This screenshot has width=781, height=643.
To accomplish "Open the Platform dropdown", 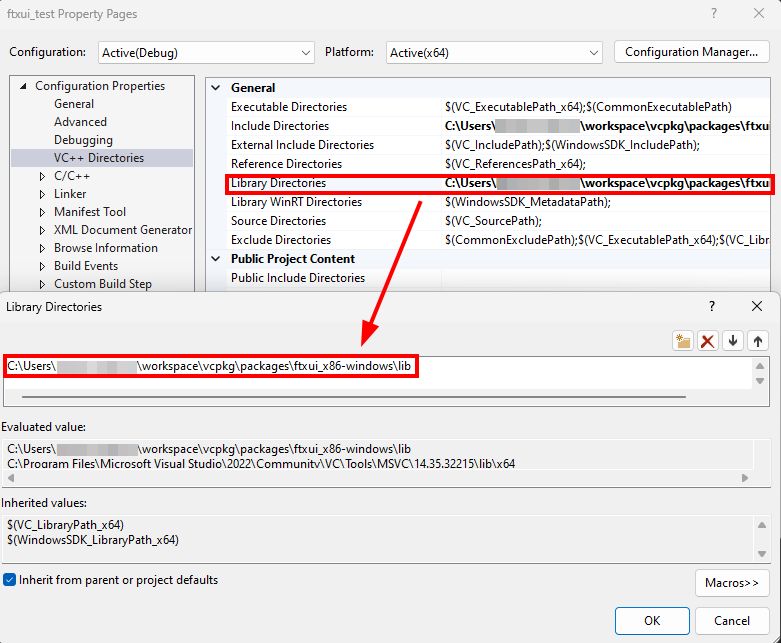I will [494, 52].
